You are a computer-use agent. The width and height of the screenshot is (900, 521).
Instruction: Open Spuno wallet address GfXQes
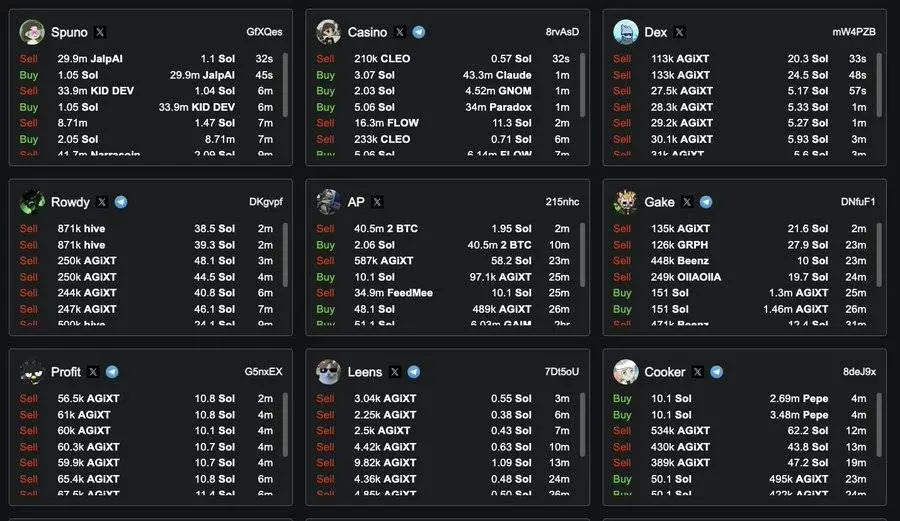[264, 32]
